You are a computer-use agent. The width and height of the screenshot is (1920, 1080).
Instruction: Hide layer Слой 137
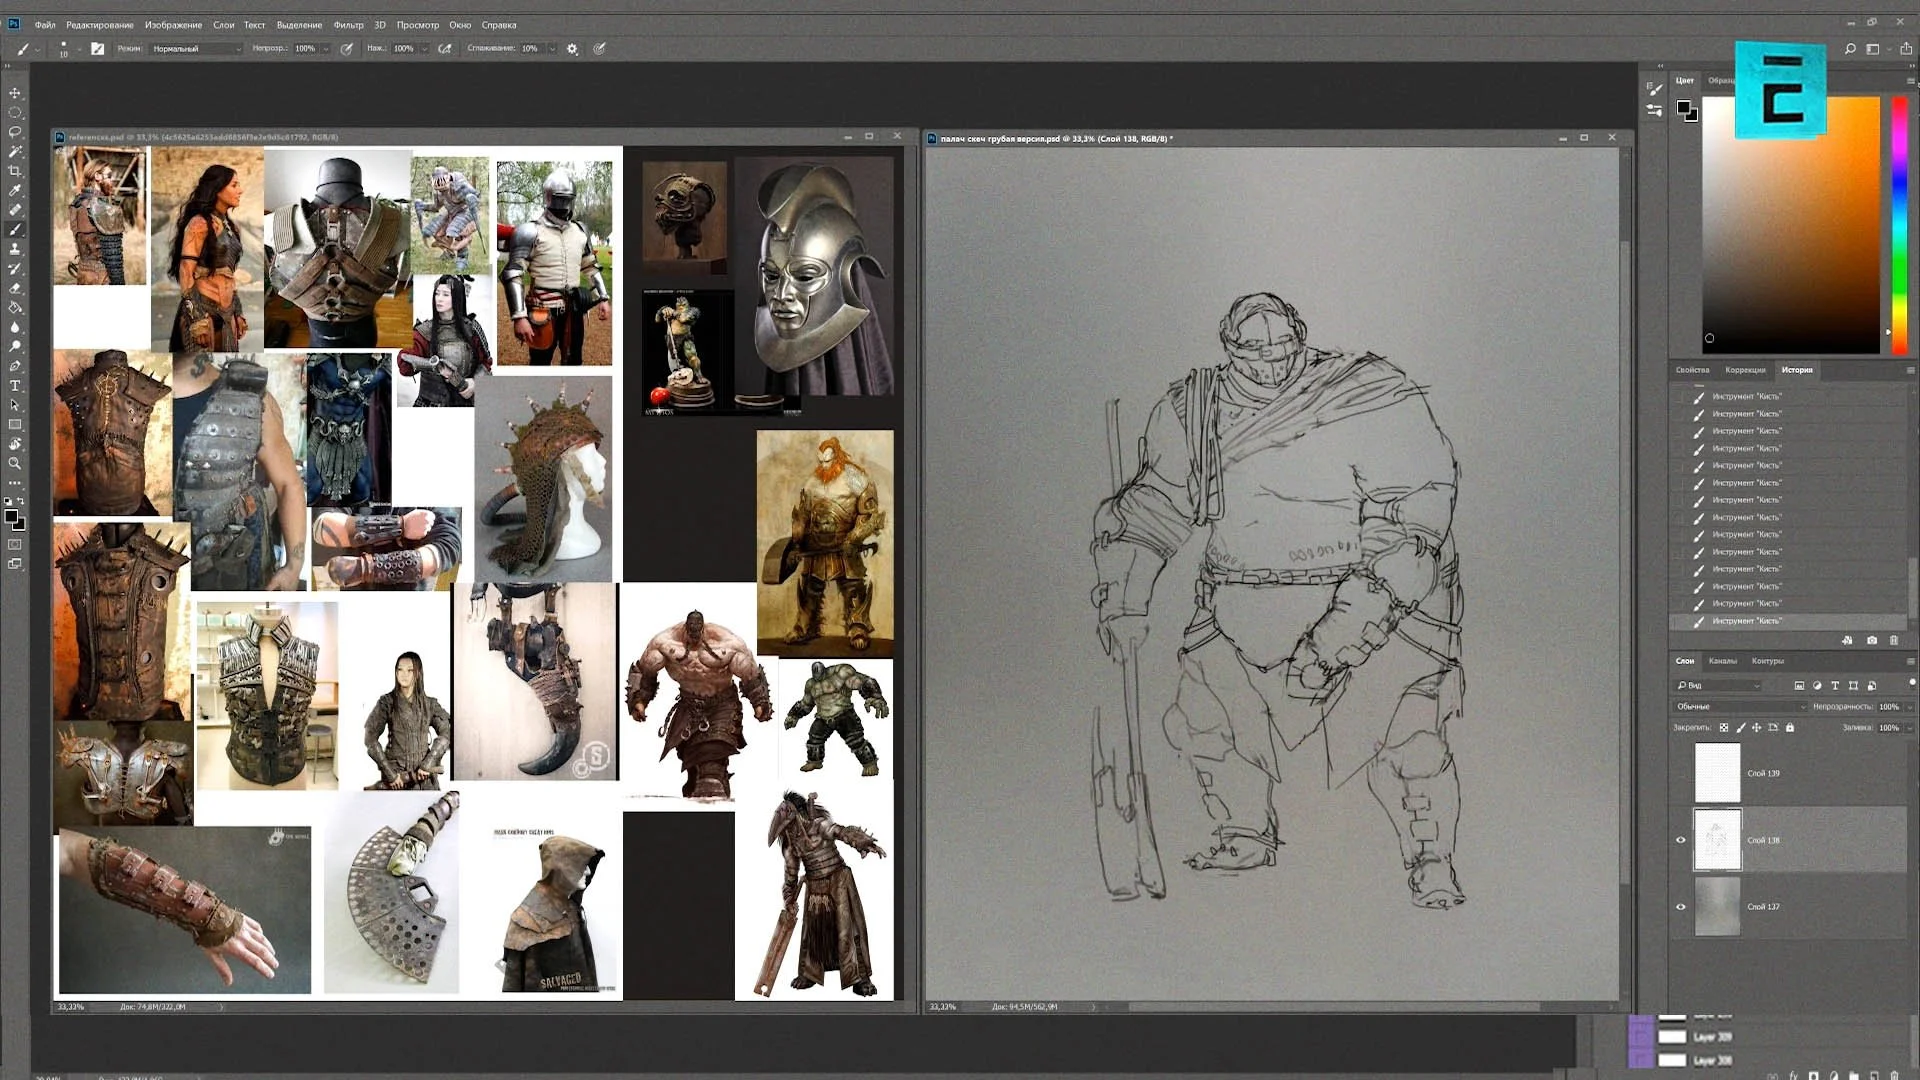click(1680, 907)
